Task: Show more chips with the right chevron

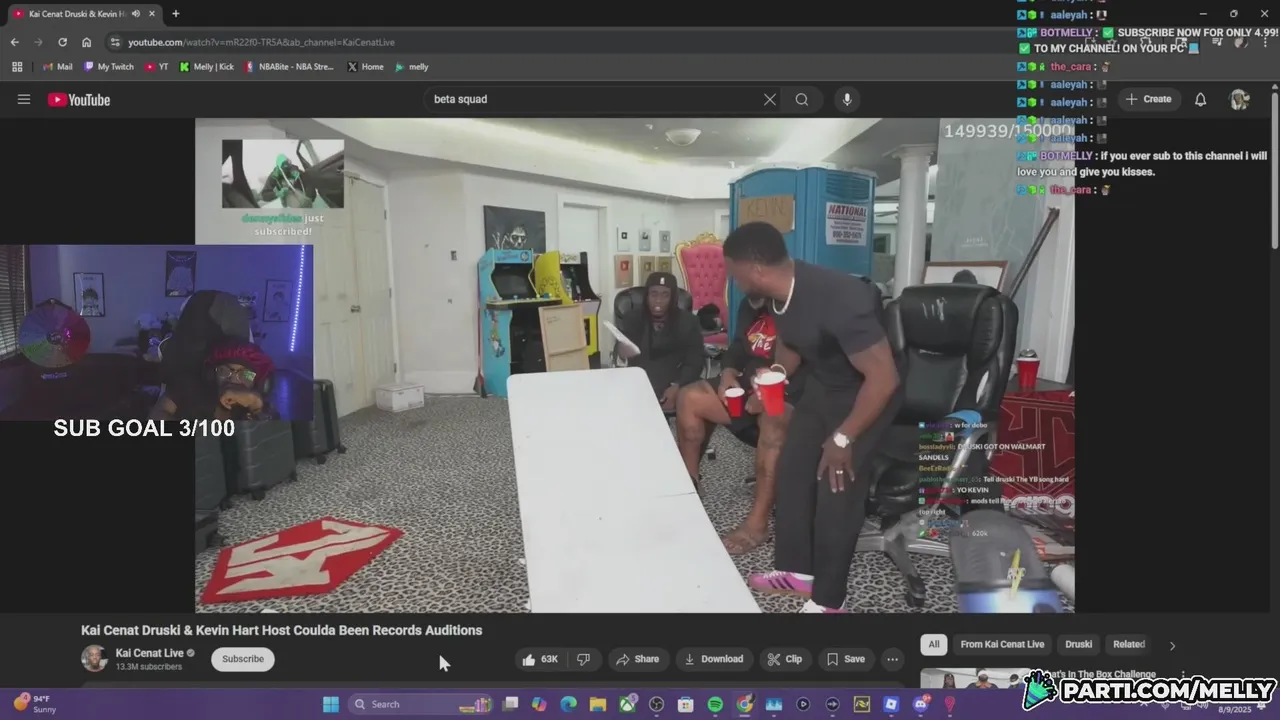Action: pyautogui.click(x=1172, y=645)
